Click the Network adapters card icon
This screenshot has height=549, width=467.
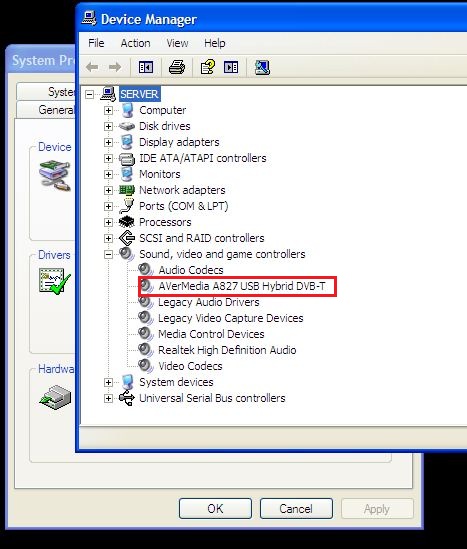tap(127, 190)
